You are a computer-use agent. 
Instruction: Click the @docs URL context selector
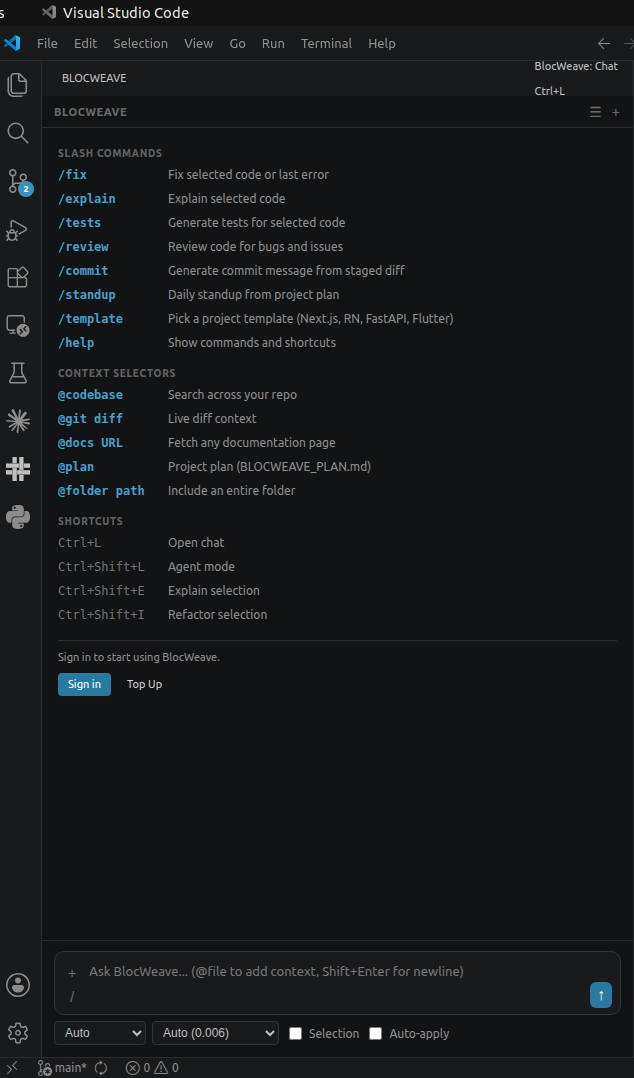point(90,443)
